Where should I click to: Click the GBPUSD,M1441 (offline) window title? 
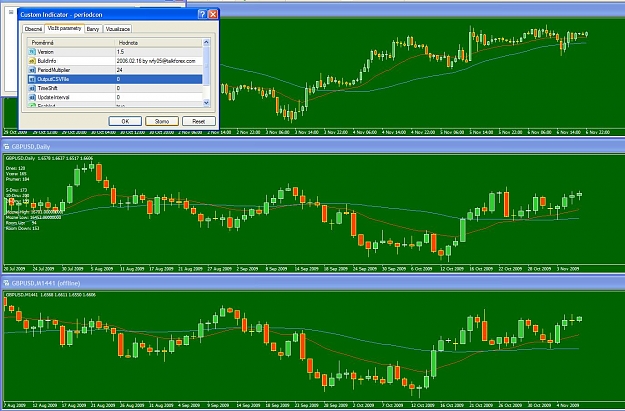46,283
